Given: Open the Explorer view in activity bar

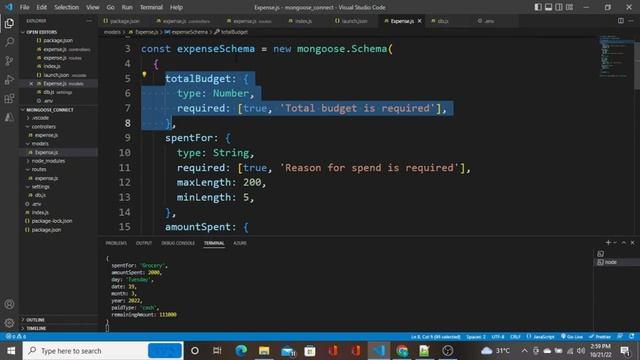Looking at the screenshot, I should tap(9, 23).
